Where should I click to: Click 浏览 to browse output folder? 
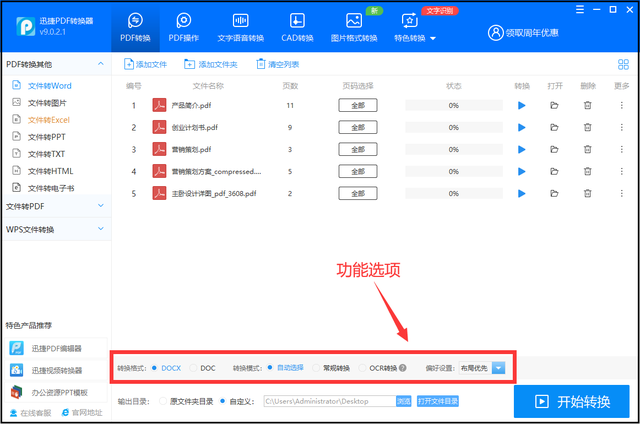click(x=404, y=402)
